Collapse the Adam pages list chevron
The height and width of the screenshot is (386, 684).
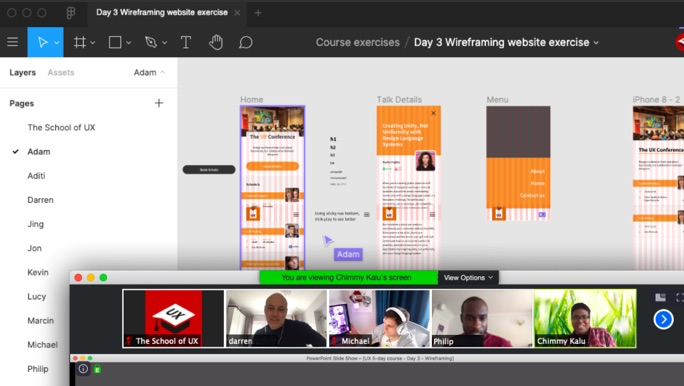coord(162,72)
